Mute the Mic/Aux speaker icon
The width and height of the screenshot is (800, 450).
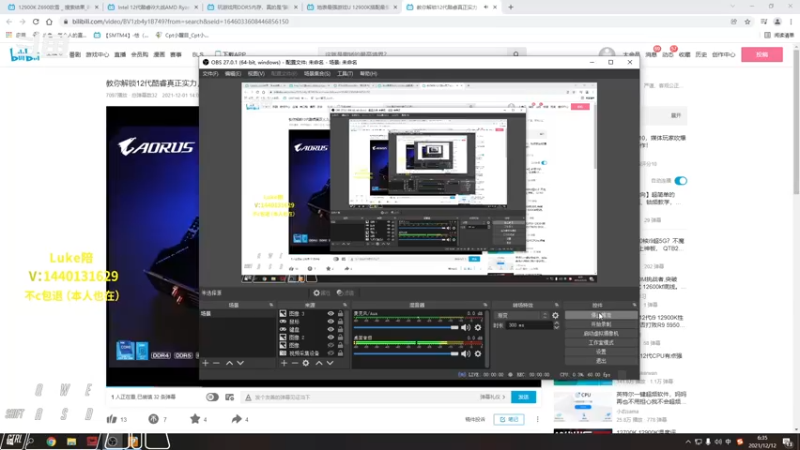tap(466, 328)
